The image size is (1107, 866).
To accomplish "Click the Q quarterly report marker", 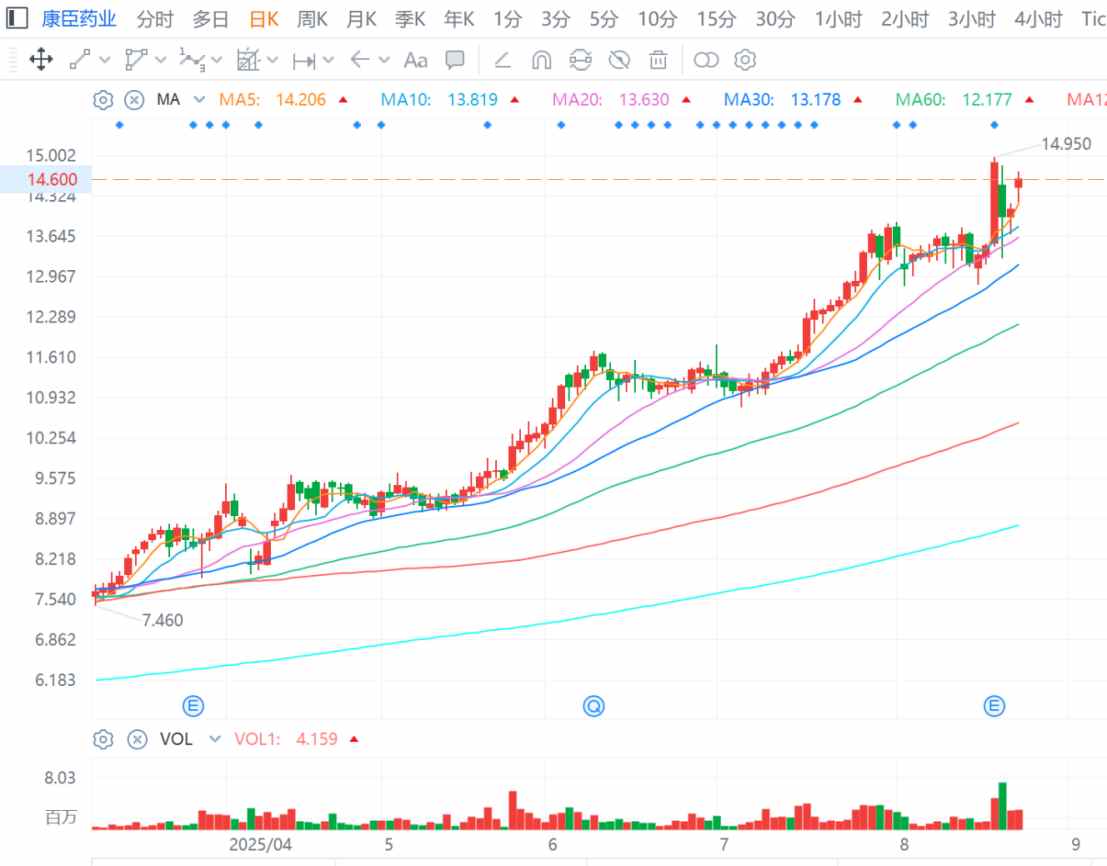I will [594, 706].
